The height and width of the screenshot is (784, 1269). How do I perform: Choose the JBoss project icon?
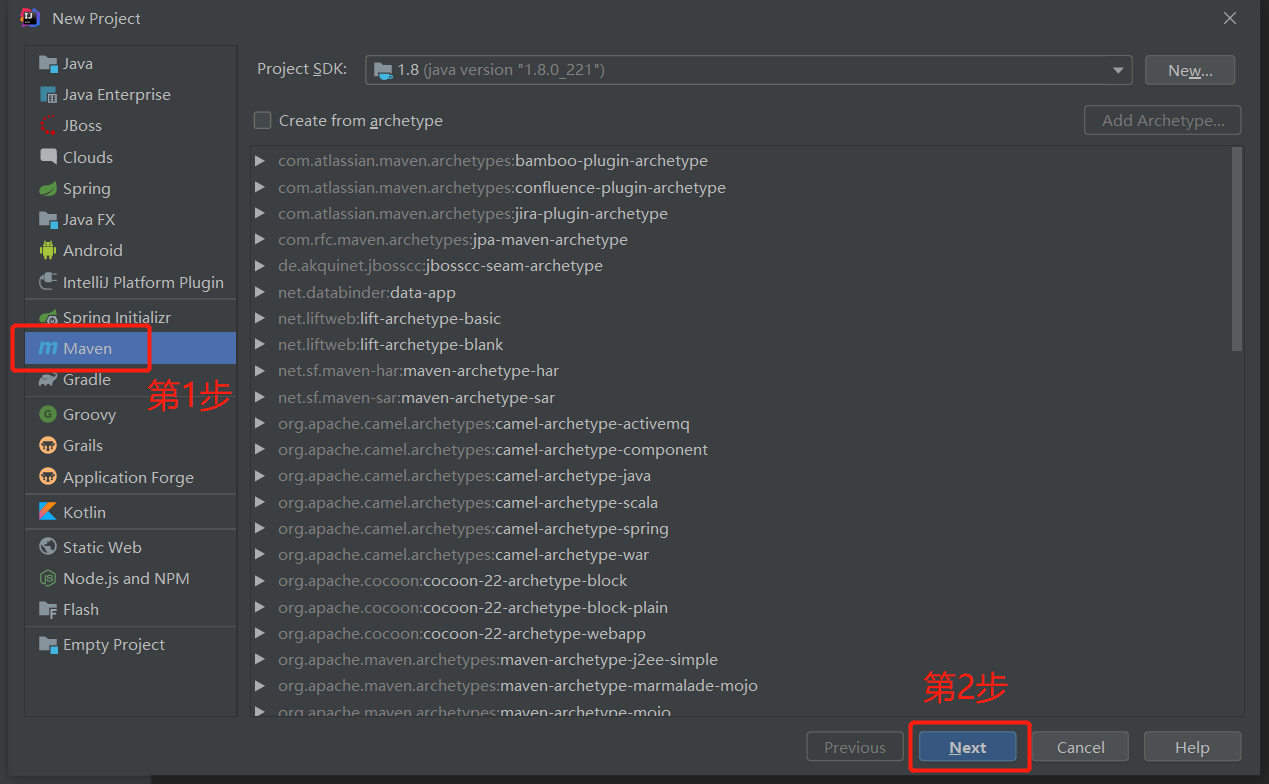click(48, 126)
